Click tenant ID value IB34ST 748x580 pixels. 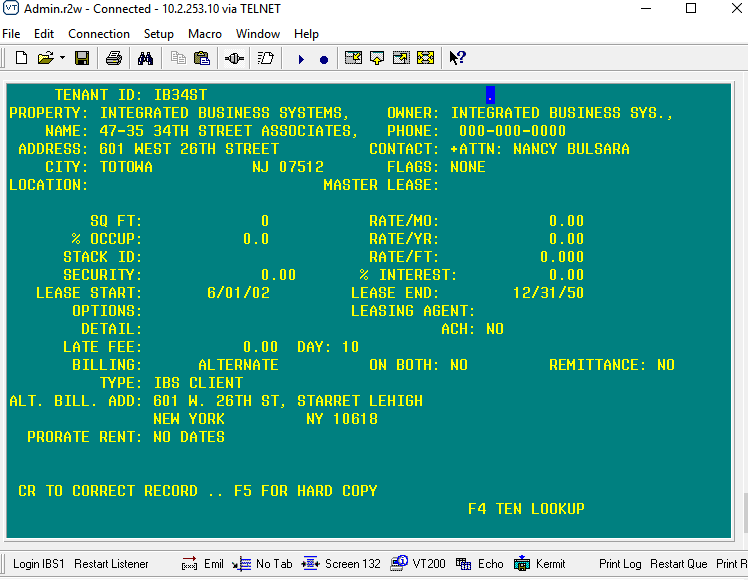[x=180, y=95]
